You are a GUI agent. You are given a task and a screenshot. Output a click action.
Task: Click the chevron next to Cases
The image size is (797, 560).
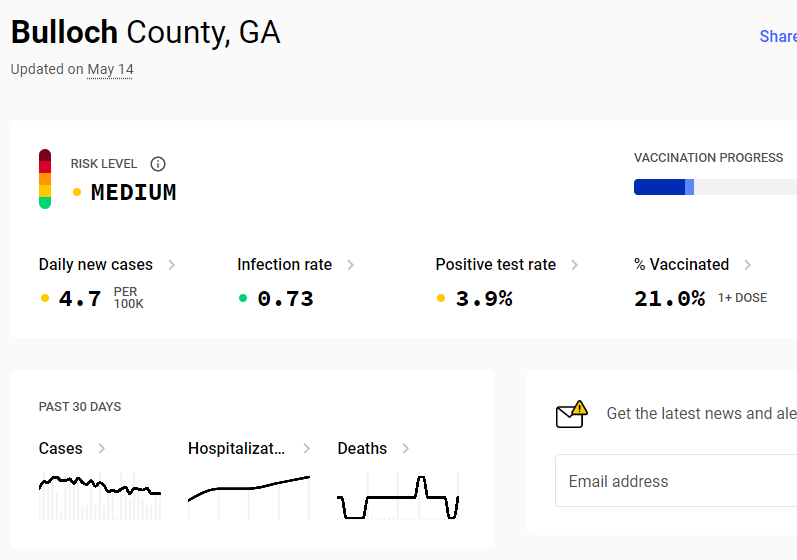tap(102, 448)
